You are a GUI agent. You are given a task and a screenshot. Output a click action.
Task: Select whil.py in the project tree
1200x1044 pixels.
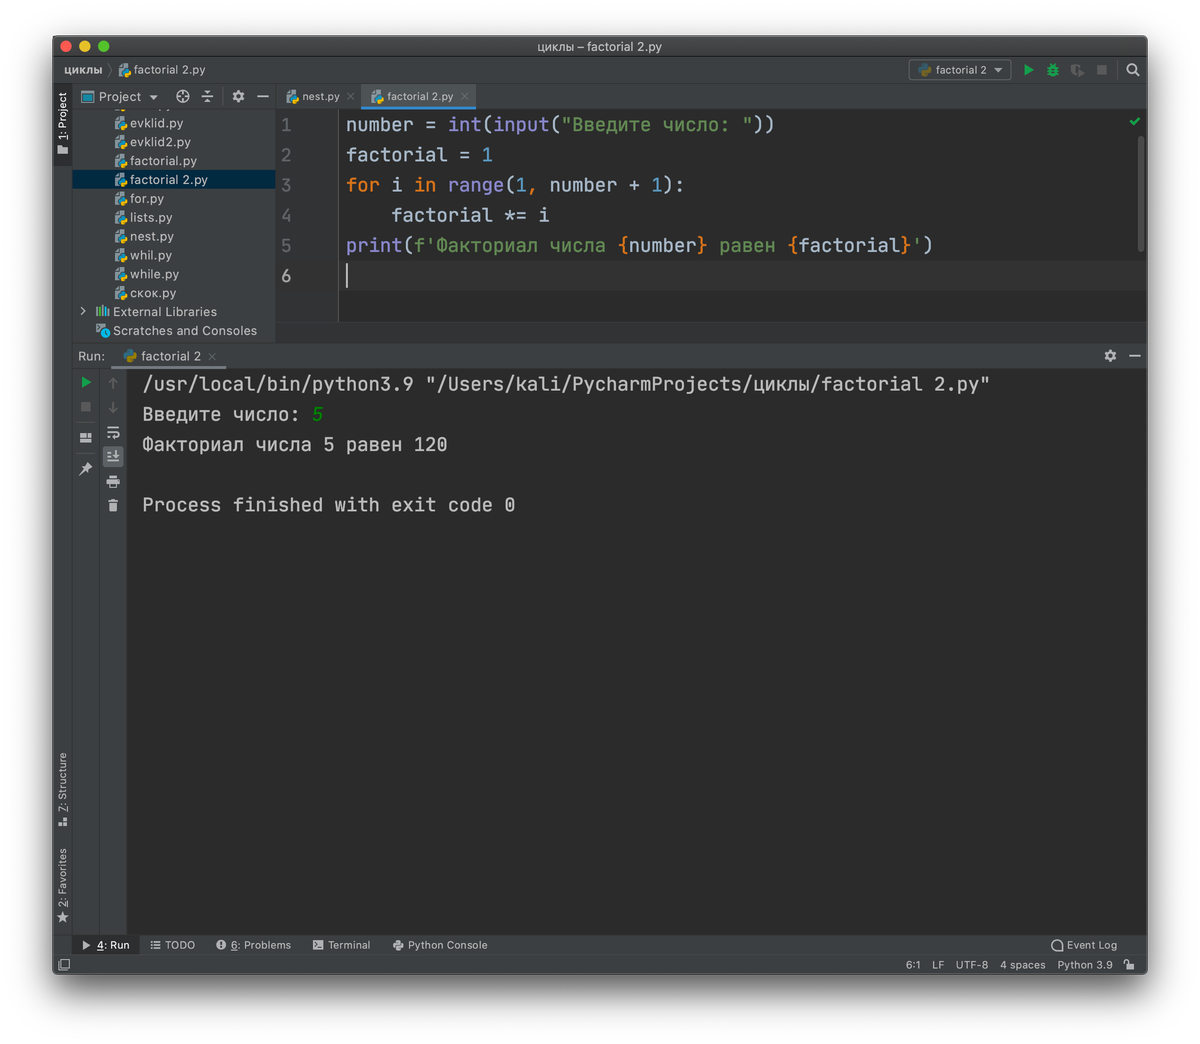[x=173, y=256]
